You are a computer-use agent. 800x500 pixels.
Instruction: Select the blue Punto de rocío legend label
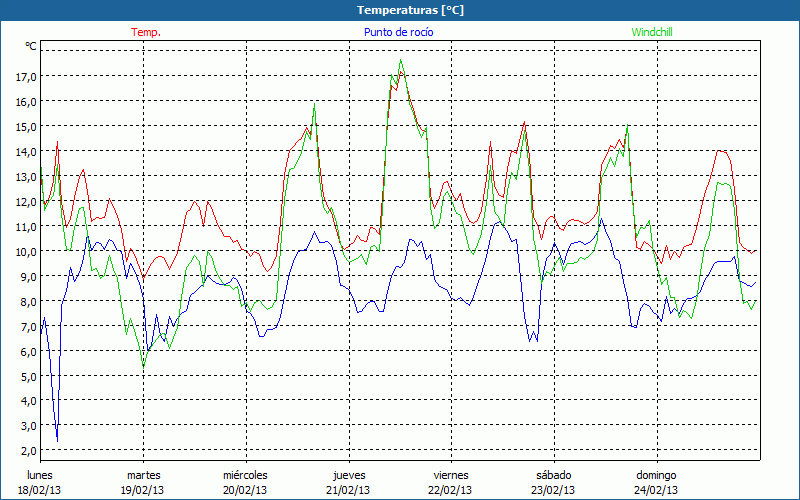399,32
